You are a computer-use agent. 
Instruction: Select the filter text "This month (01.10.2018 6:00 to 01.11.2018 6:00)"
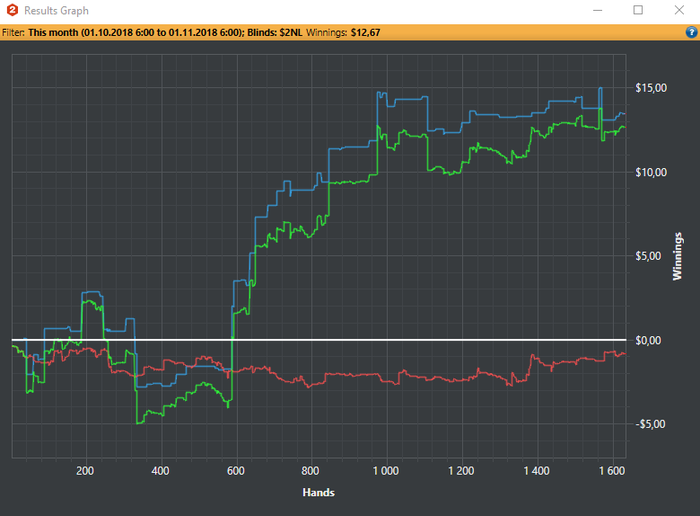(x=136, y=33)
